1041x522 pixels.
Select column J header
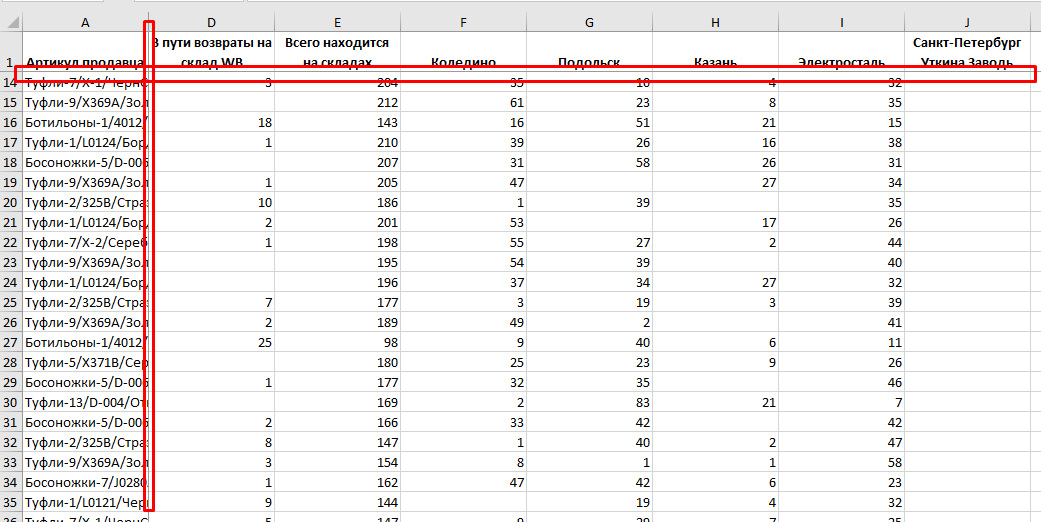pyautogui.click(x=967, y=22)
